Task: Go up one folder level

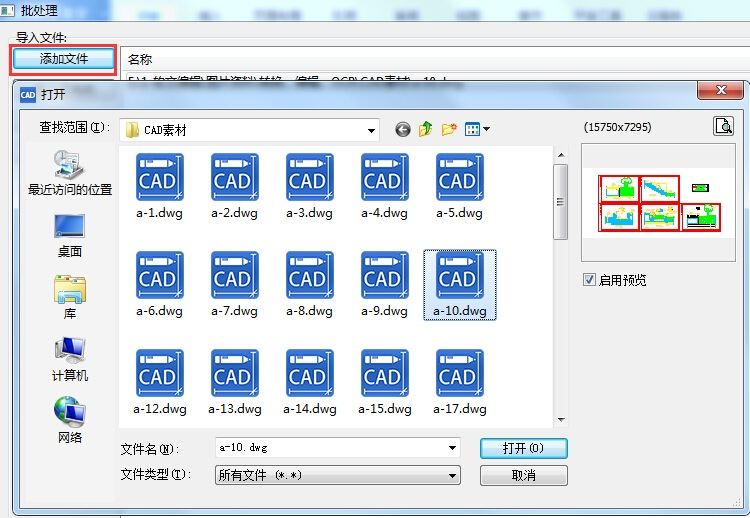Action: click(425, 129)
